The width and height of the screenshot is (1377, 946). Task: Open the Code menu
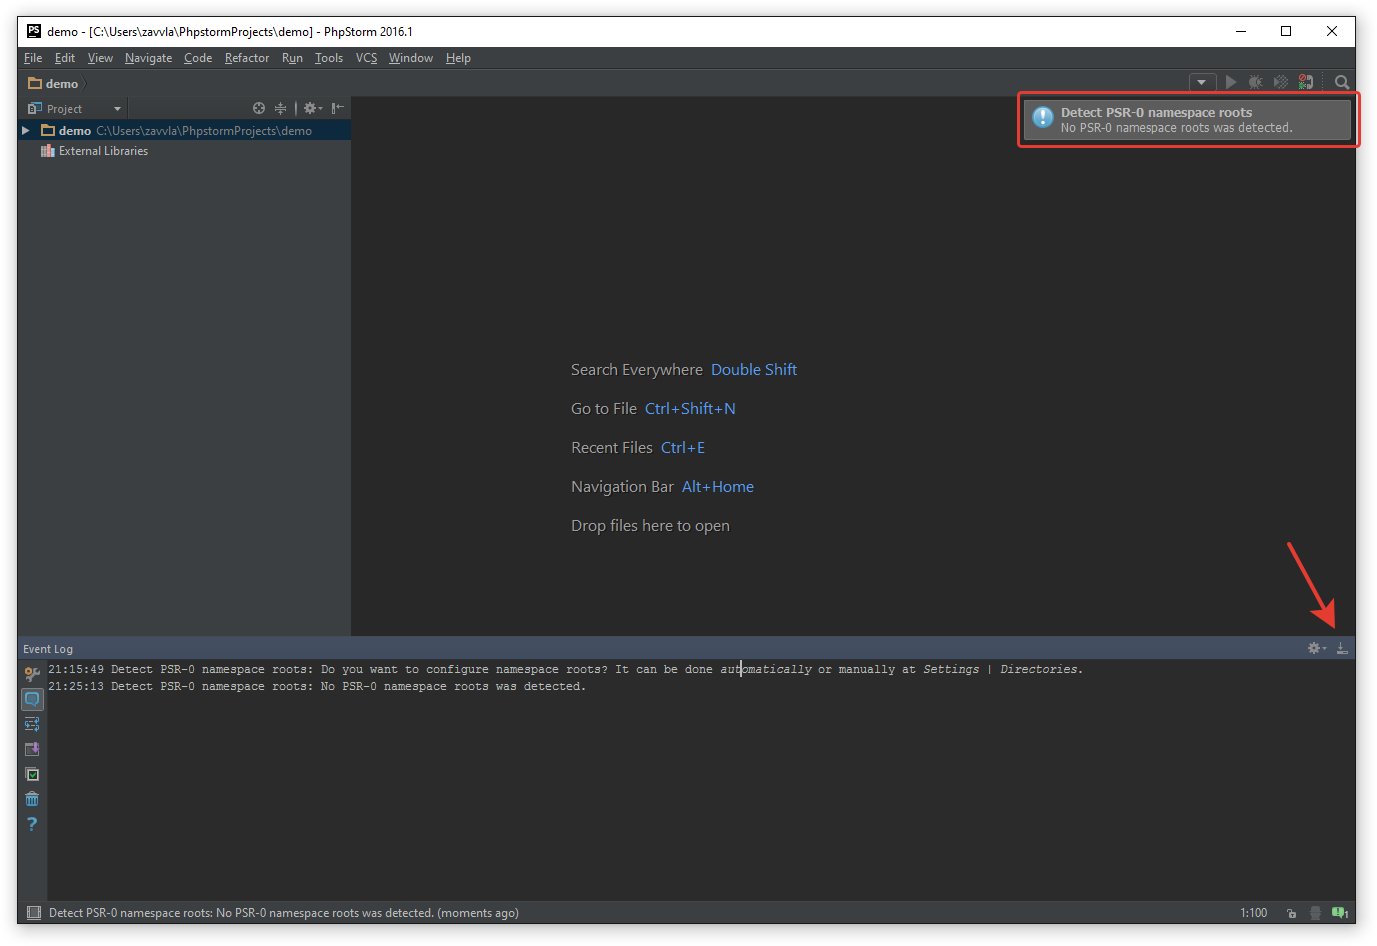198,58
